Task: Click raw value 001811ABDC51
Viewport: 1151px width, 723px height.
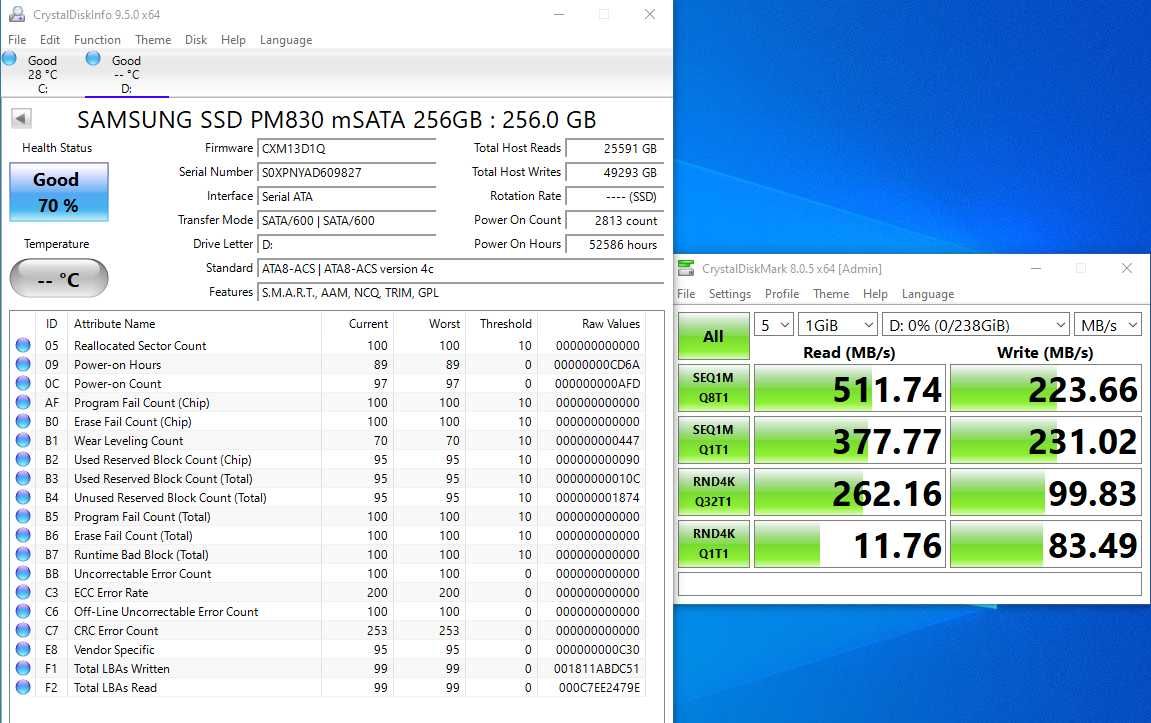Action: [596, 669]
